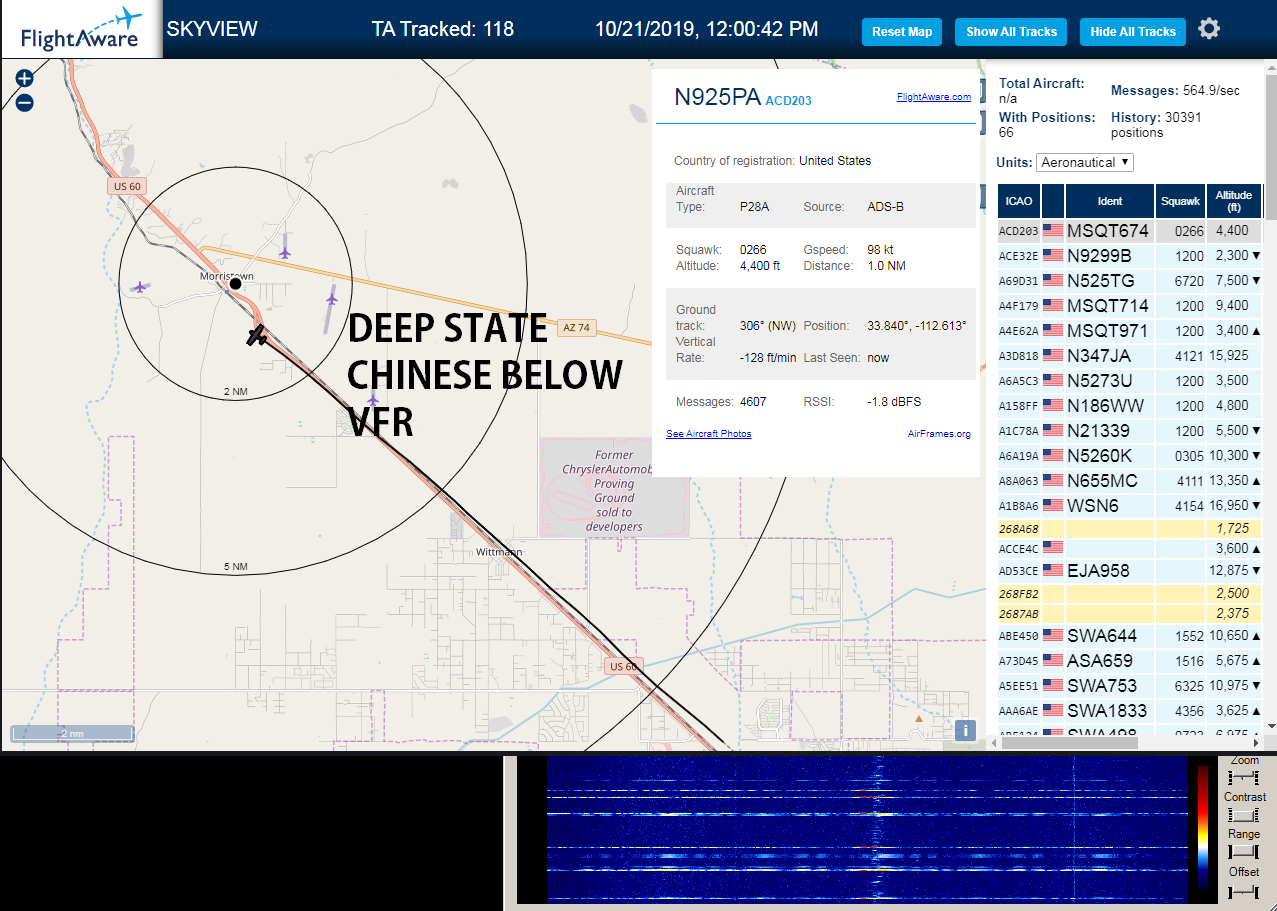Sort table by Ident column
The height and width of the screenshot is (911, 1277).
coord(1110,201)
